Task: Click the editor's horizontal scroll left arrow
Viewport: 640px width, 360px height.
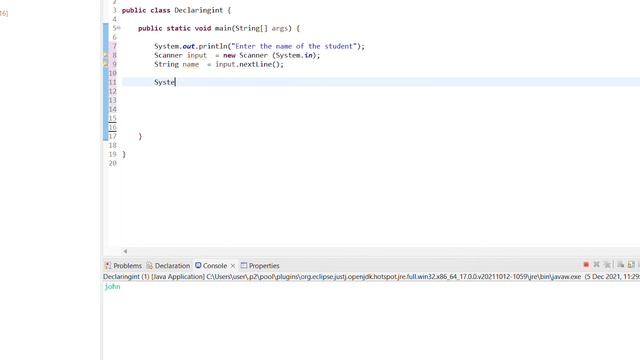Action: point(125,251)
